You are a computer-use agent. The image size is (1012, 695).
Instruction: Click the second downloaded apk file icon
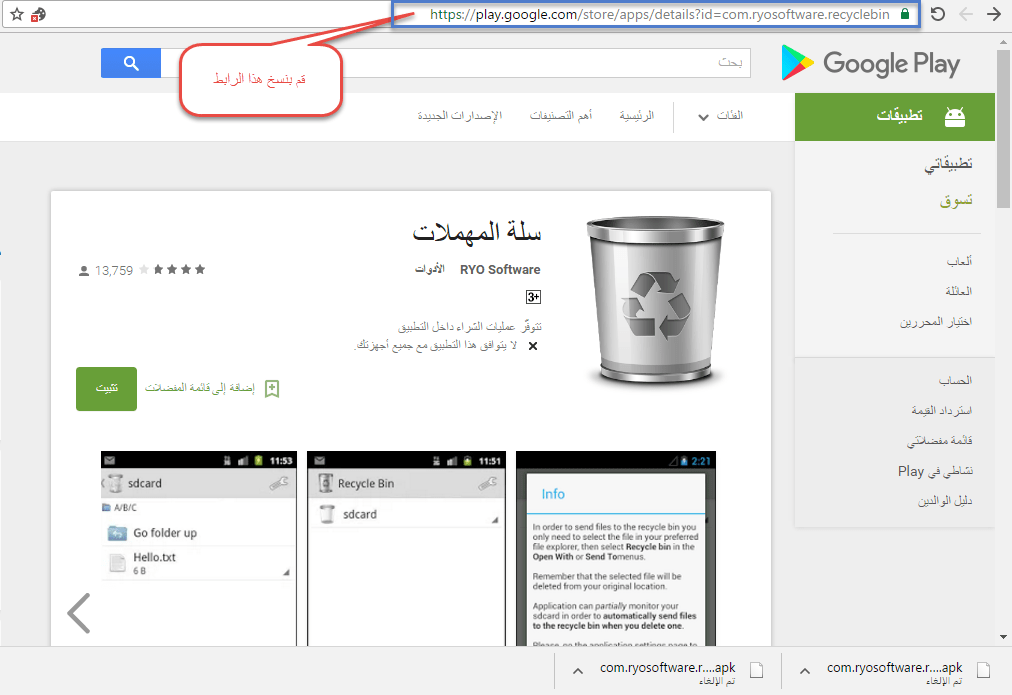coord(756,670)
